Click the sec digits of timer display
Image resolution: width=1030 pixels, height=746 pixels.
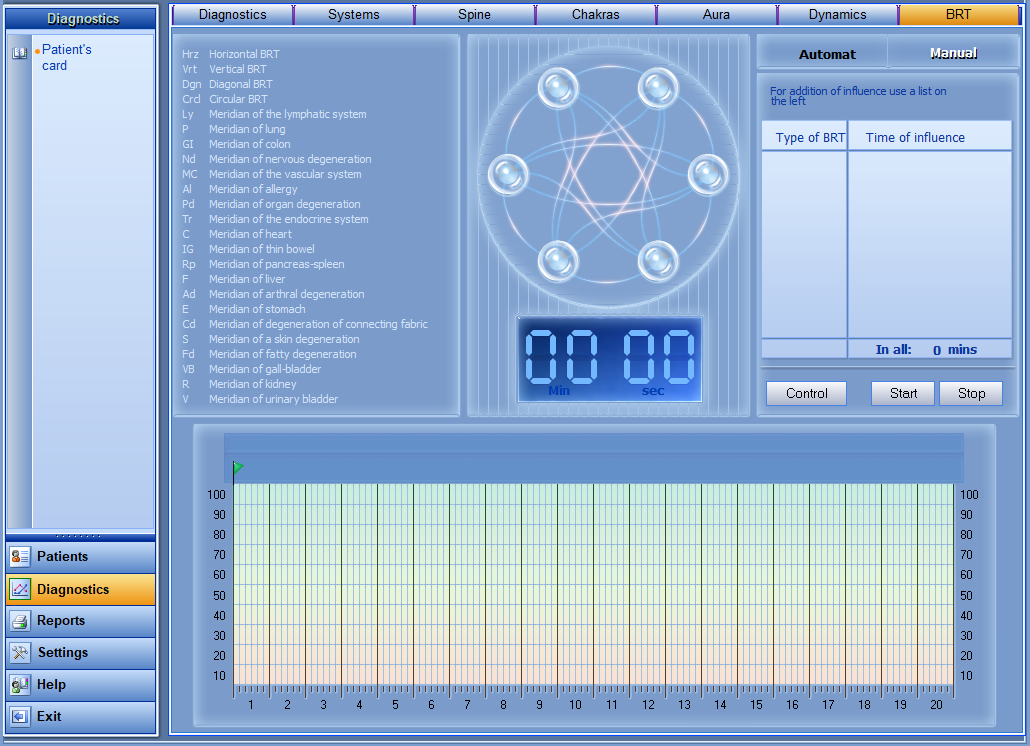coord(659,357)
